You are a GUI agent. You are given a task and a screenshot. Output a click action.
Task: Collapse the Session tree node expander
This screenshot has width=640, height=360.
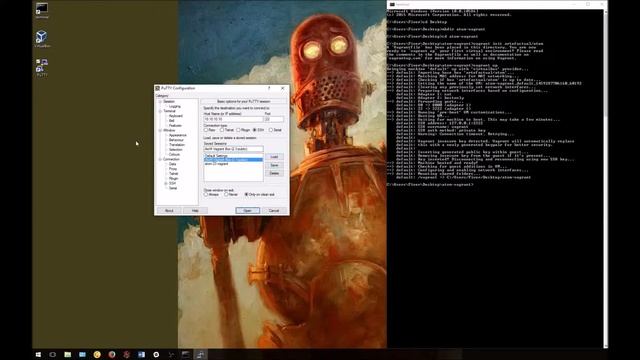coord(160,102)
